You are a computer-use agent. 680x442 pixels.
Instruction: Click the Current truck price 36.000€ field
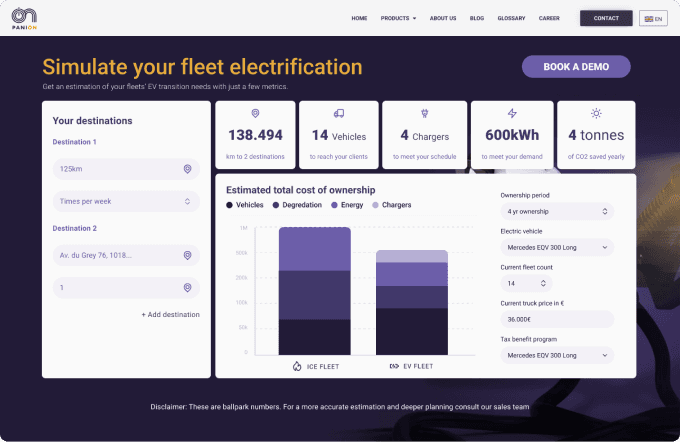(557, 319)
